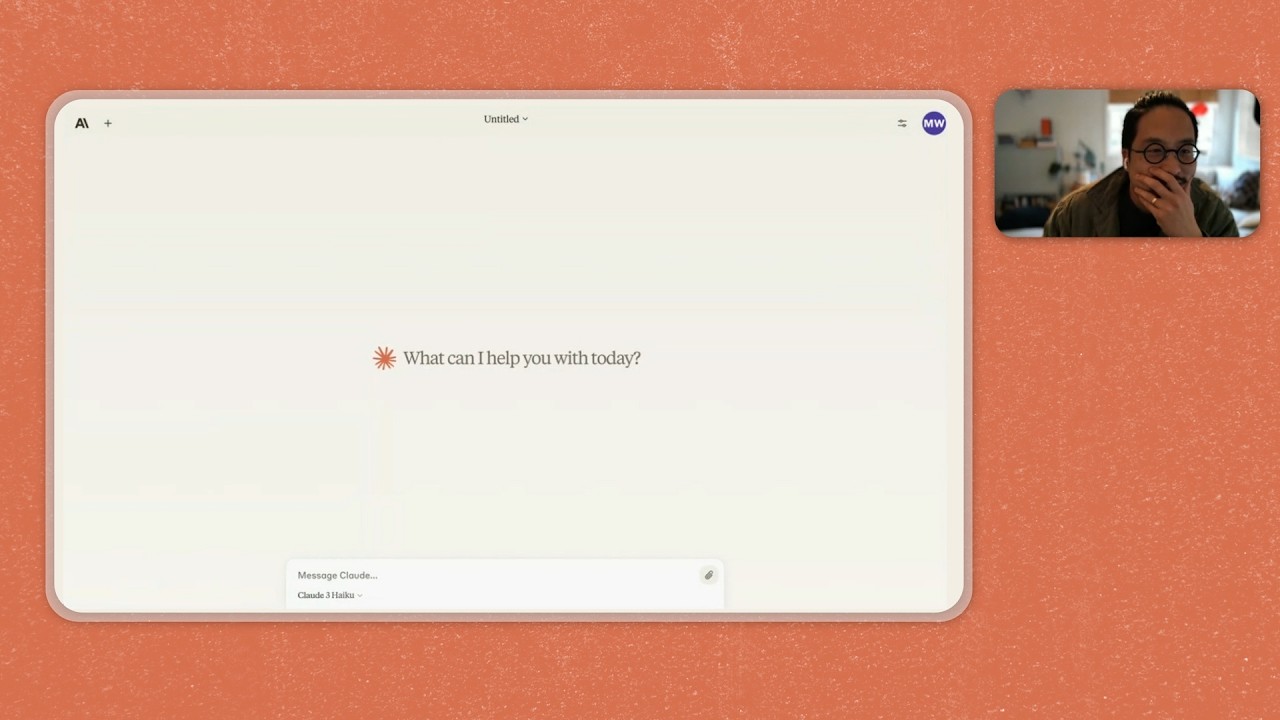The height and width of the screenshot is (720, 1280).
Task: Toggle the model picker chevron open
Action: (359, 595)
